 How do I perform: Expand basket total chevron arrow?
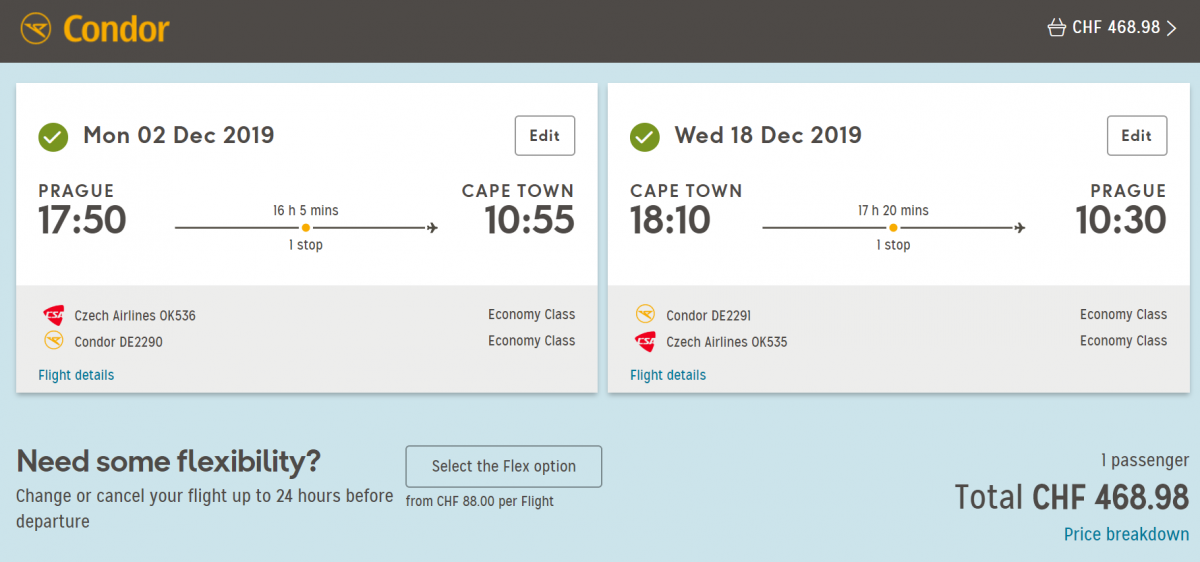1172,28
